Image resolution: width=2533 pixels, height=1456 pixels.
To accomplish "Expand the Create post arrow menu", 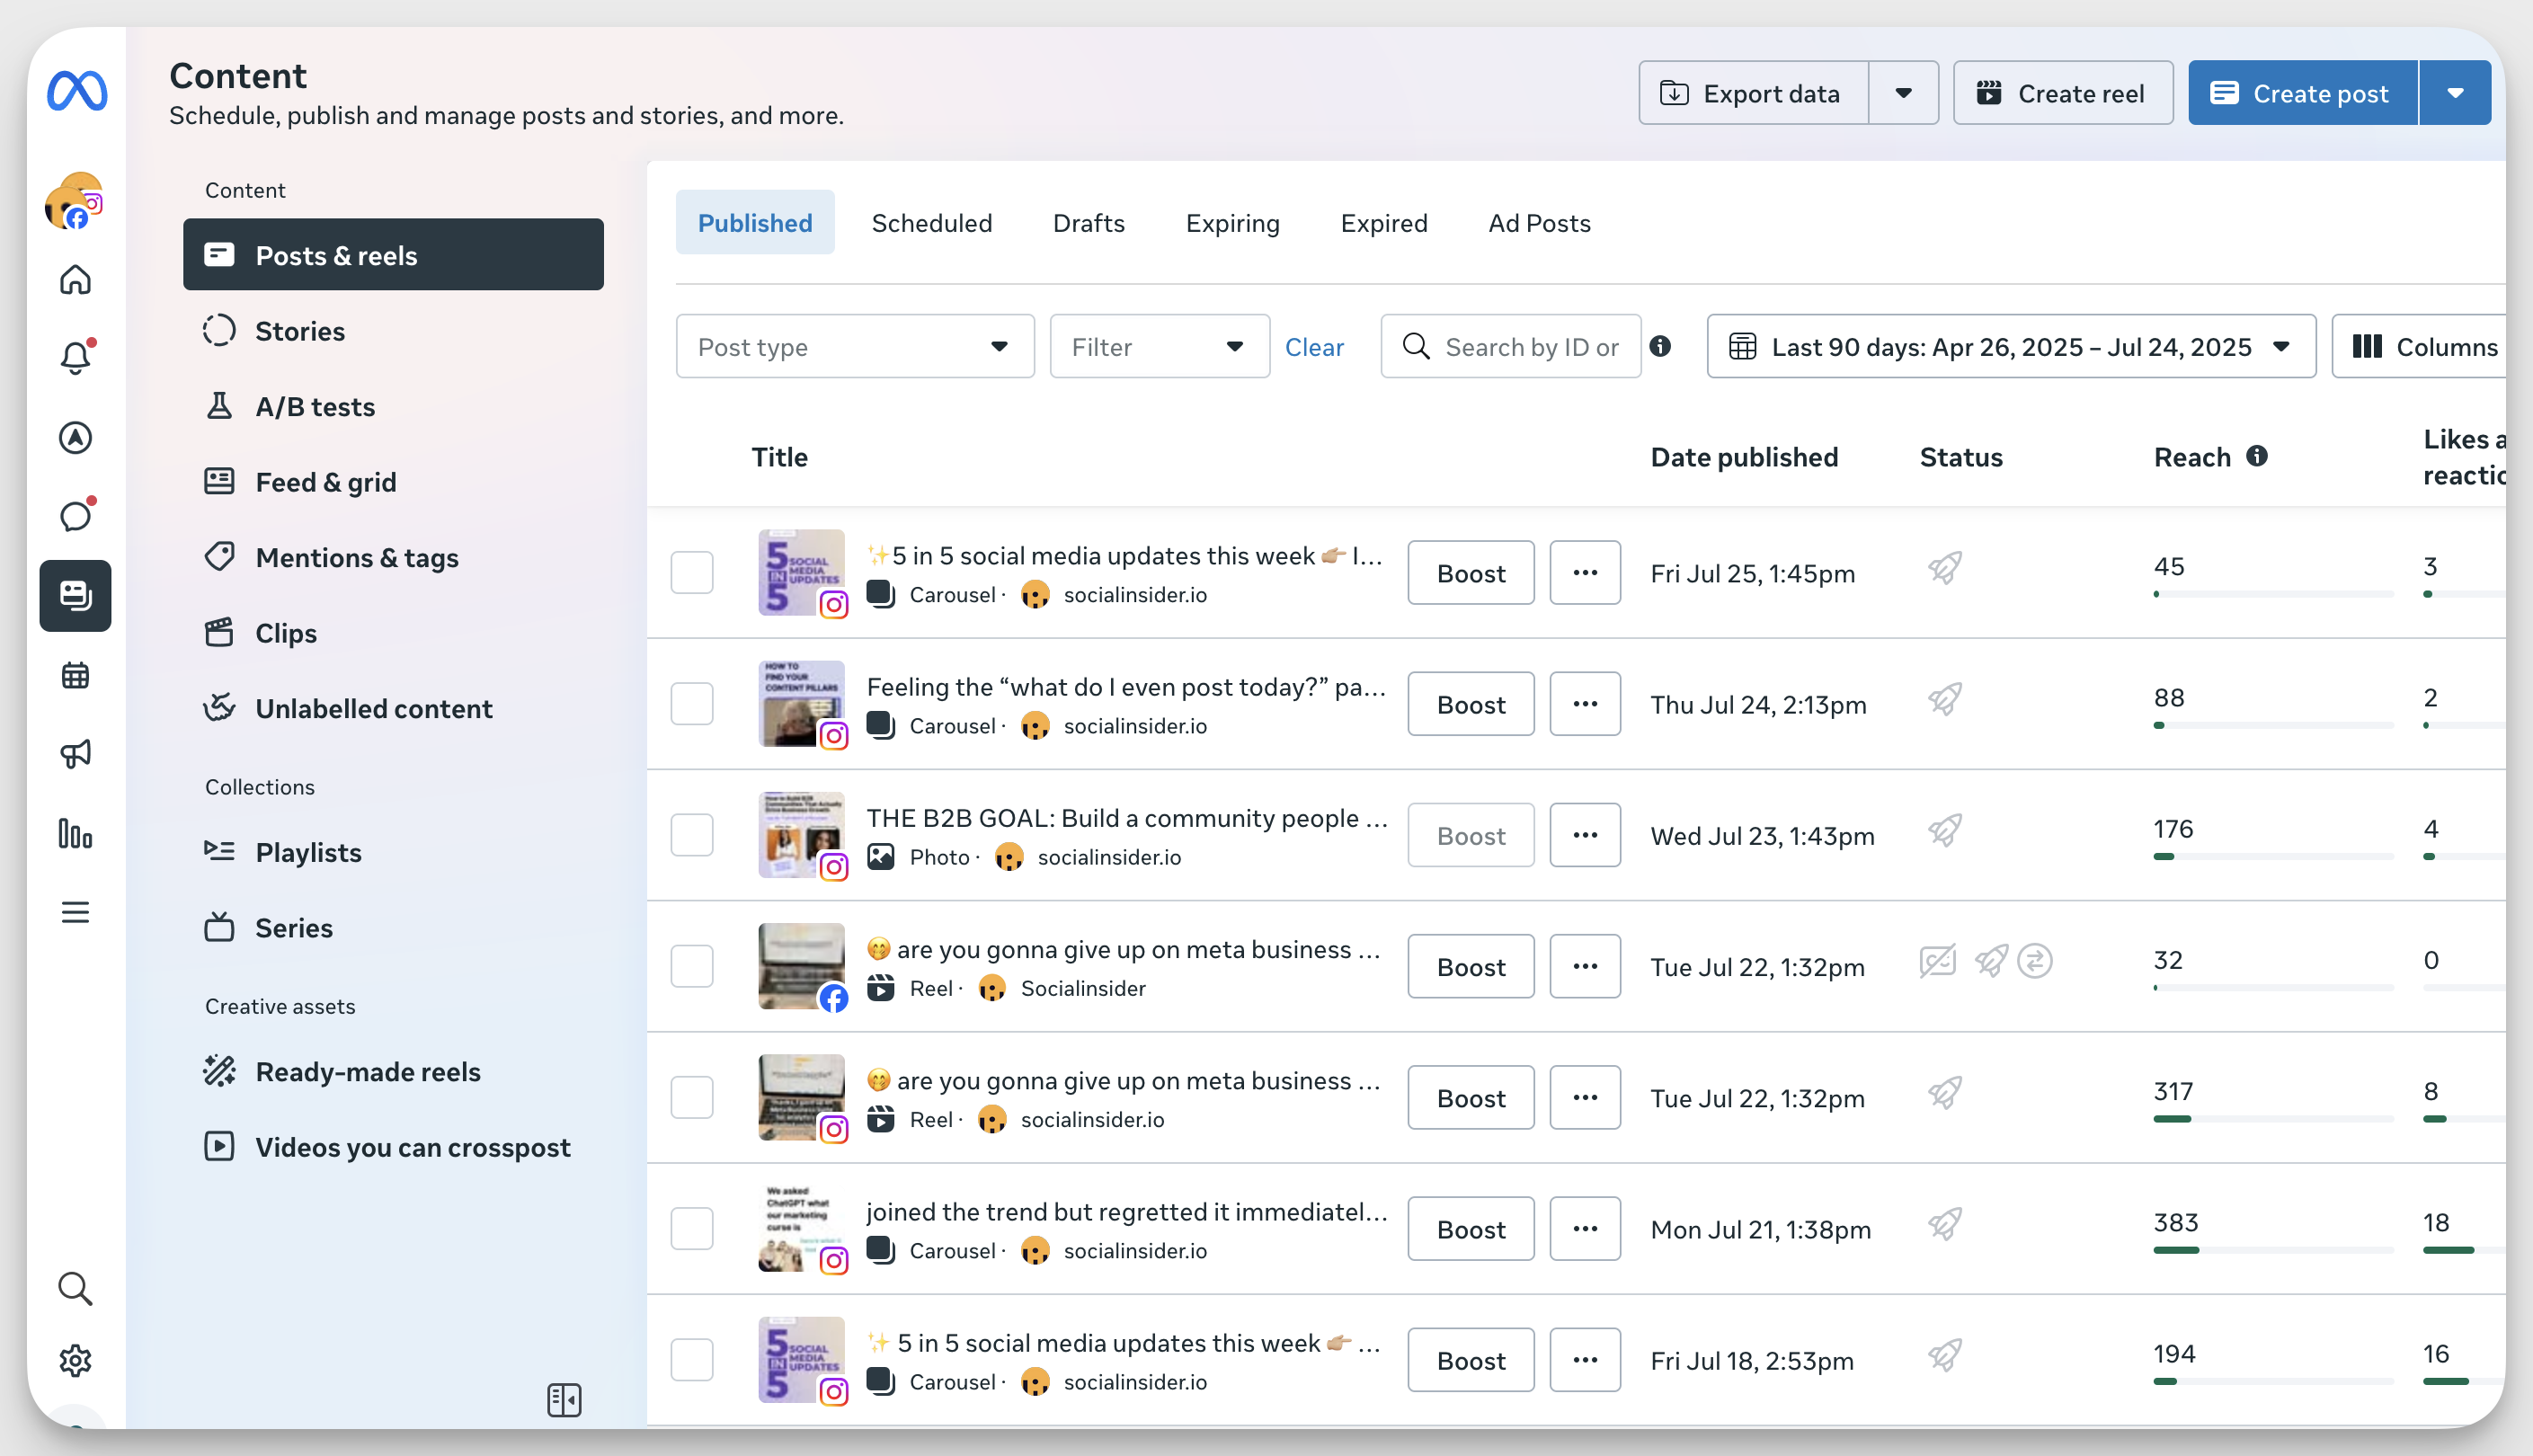I will (2455, 93).
